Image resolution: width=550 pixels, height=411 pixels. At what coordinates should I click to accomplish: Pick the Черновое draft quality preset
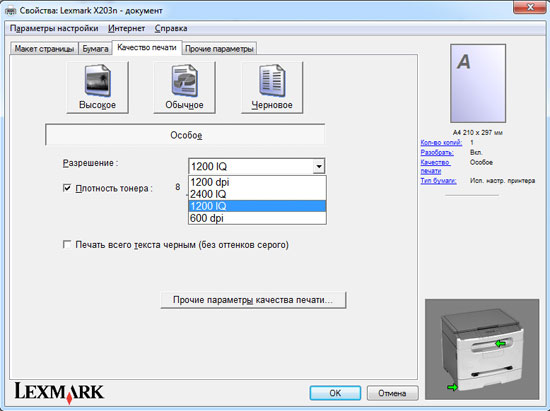(x=272, y=87)
